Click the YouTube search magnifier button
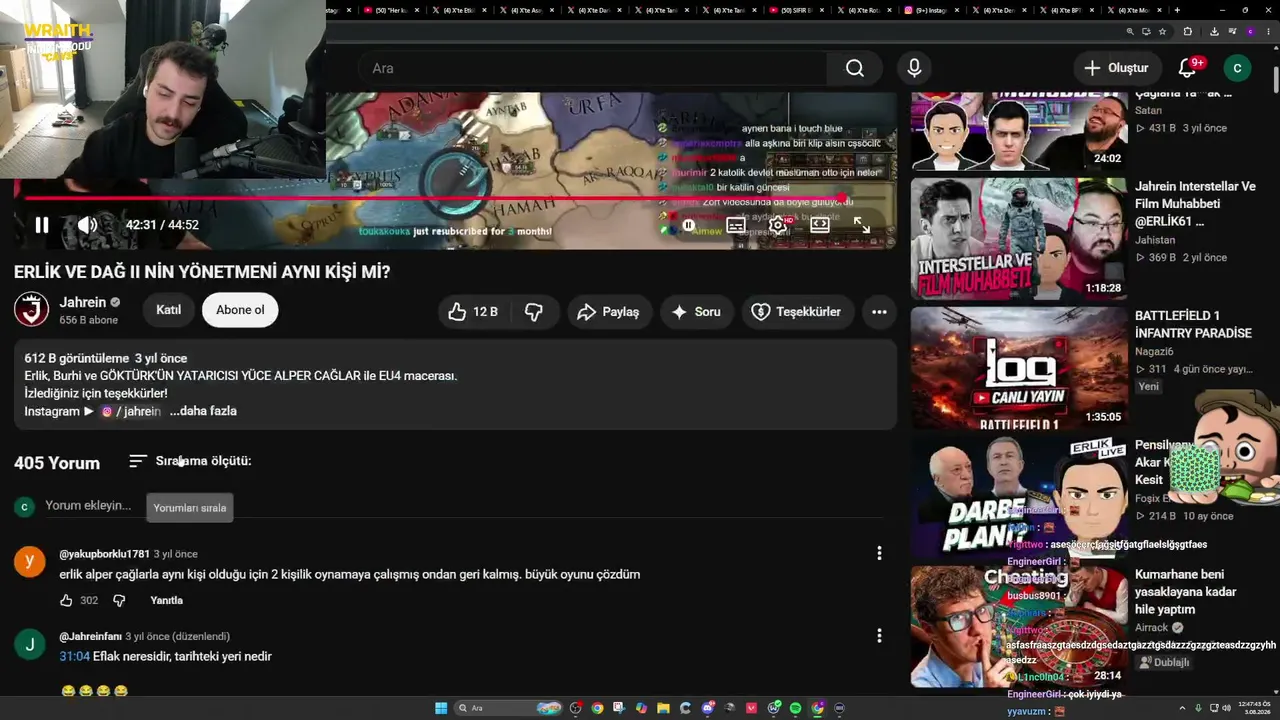The height and width of the screenshot is (720, 1280). tap(855, 68)
